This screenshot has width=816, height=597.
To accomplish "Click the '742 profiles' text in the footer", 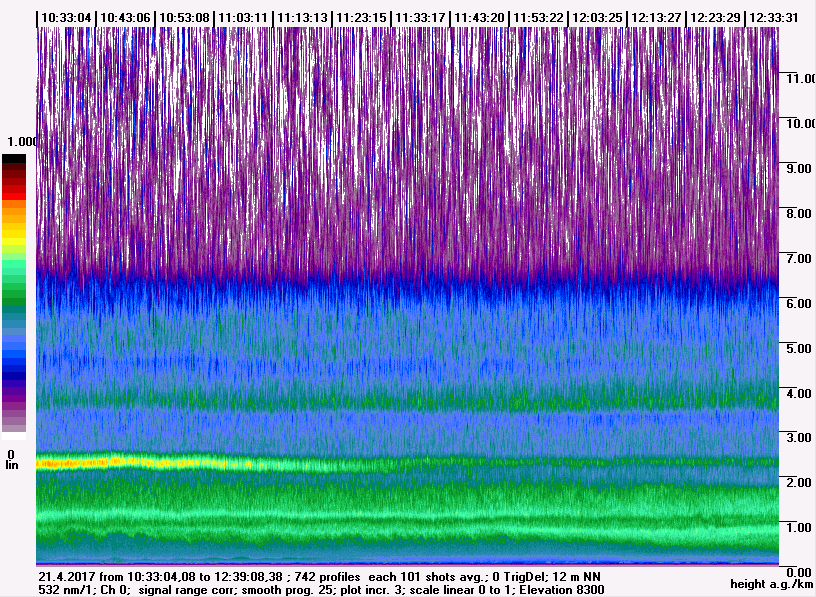I will point(327,577).
